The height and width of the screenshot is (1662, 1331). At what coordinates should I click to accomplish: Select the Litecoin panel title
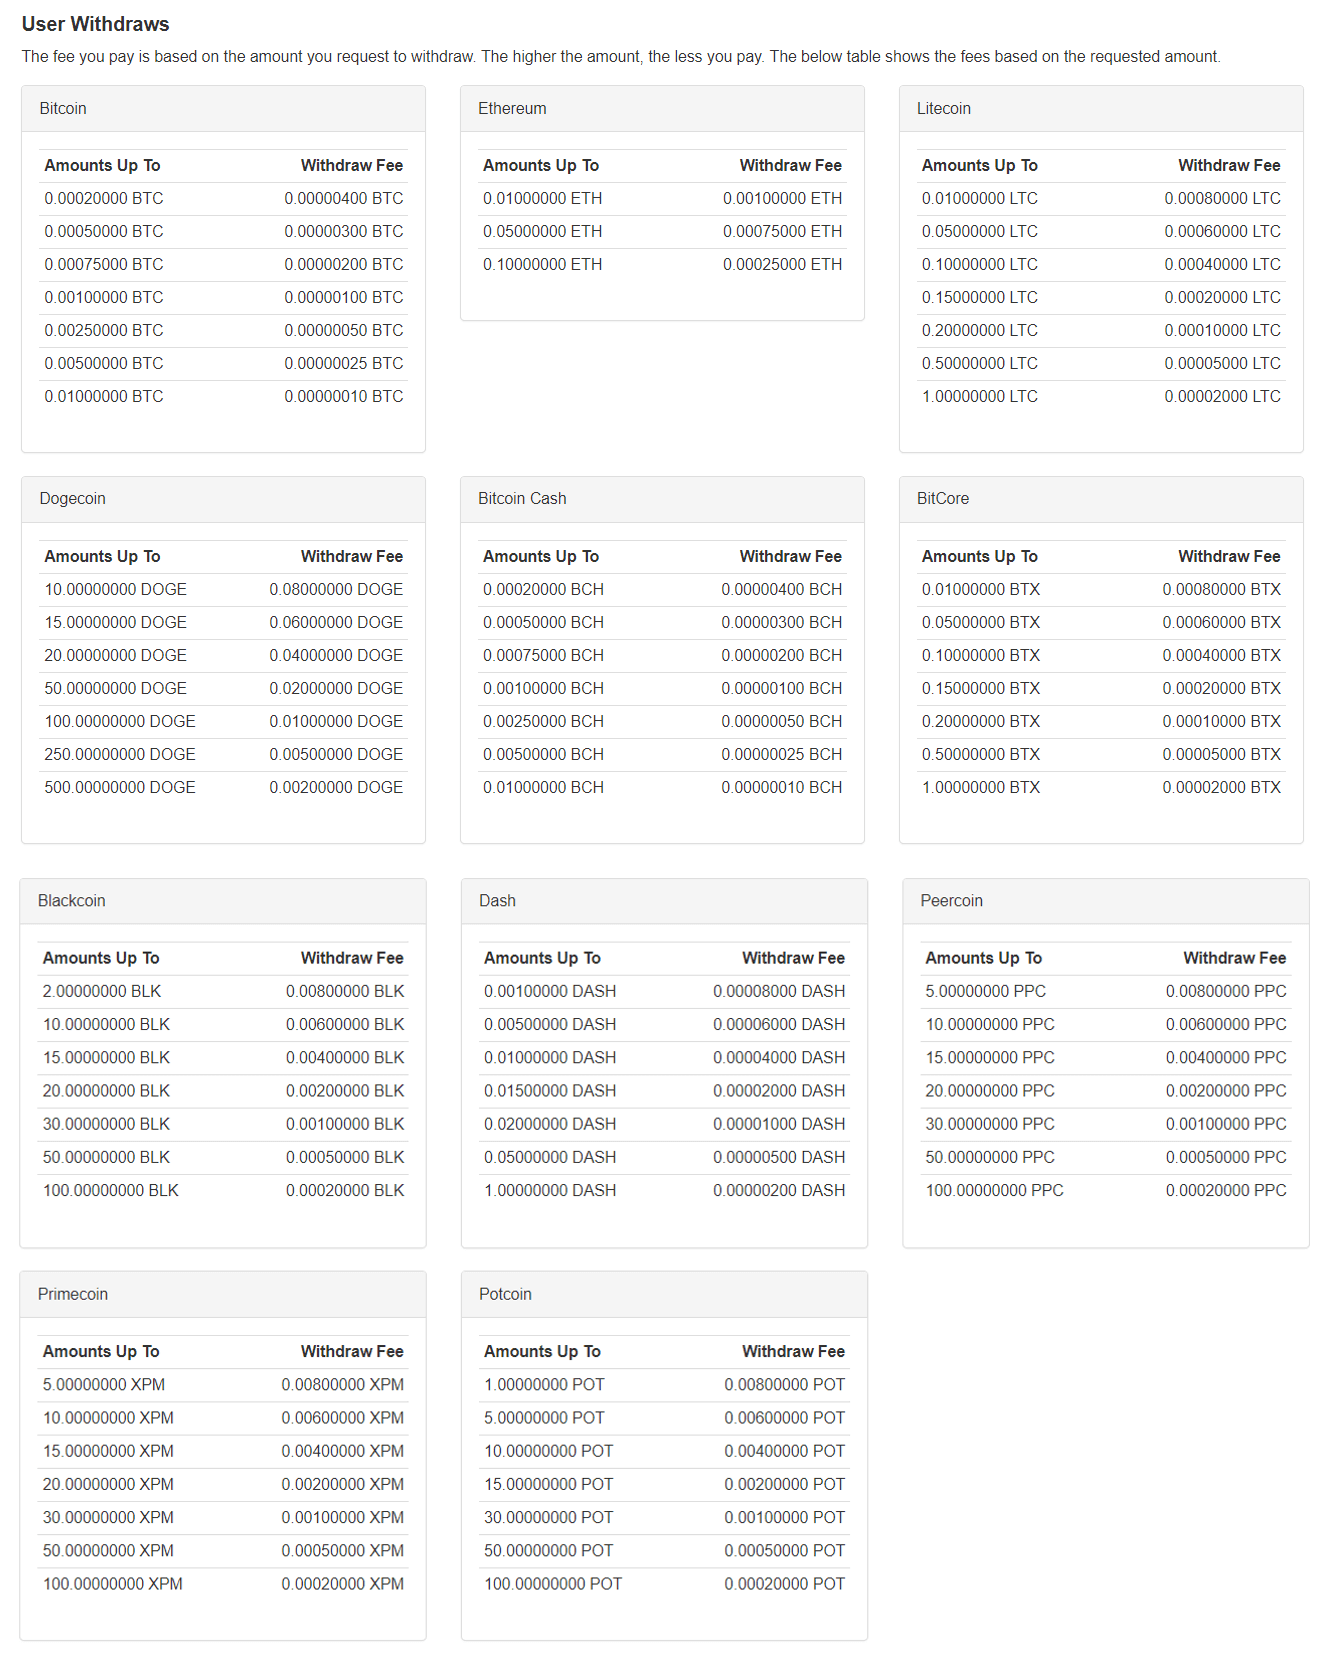[944, 108]
